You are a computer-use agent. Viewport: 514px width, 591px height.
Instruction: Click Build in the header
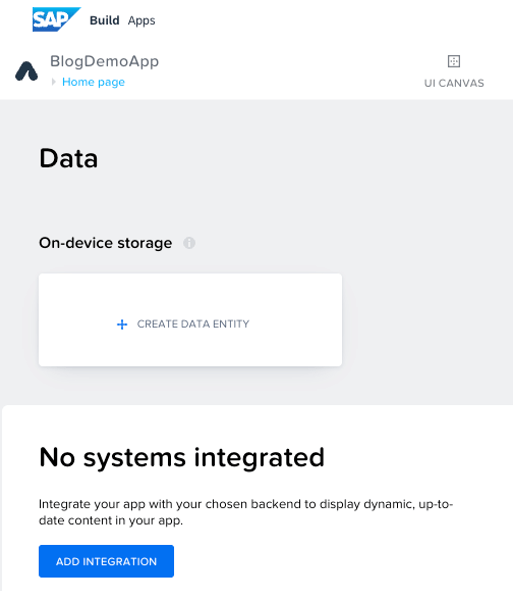pyautogui.click(x=104, y=20)
